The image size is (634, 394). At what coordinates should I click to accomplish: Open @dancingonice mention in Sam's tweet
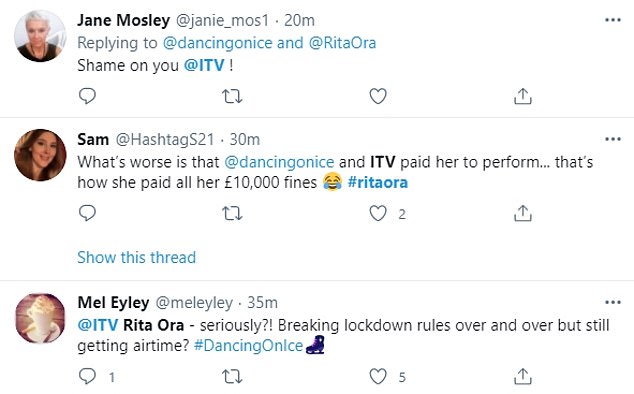coord(279,162)
